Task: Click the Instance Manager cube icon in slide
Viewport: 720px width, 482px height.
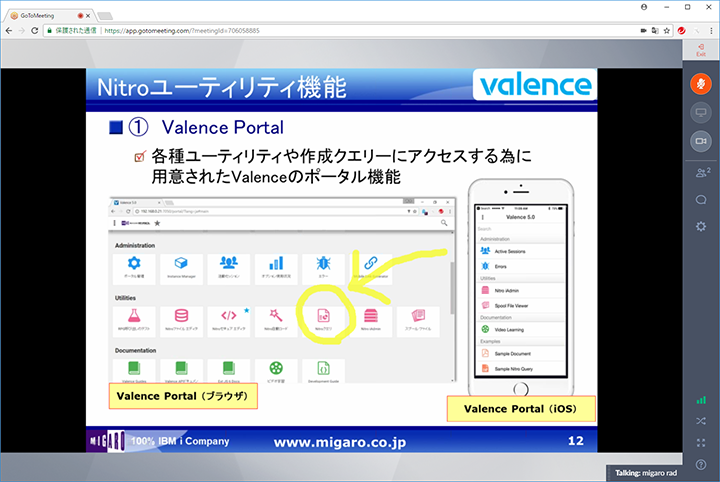Action: coord(181,263)
